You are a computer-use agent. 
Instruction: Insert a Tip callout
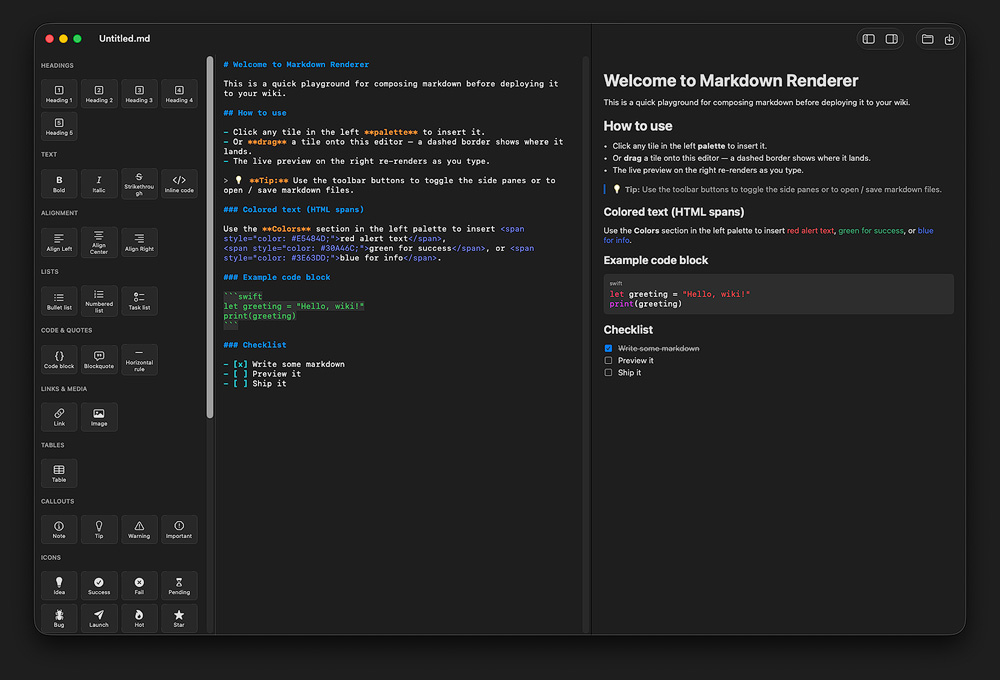click(x=99, y=529)
